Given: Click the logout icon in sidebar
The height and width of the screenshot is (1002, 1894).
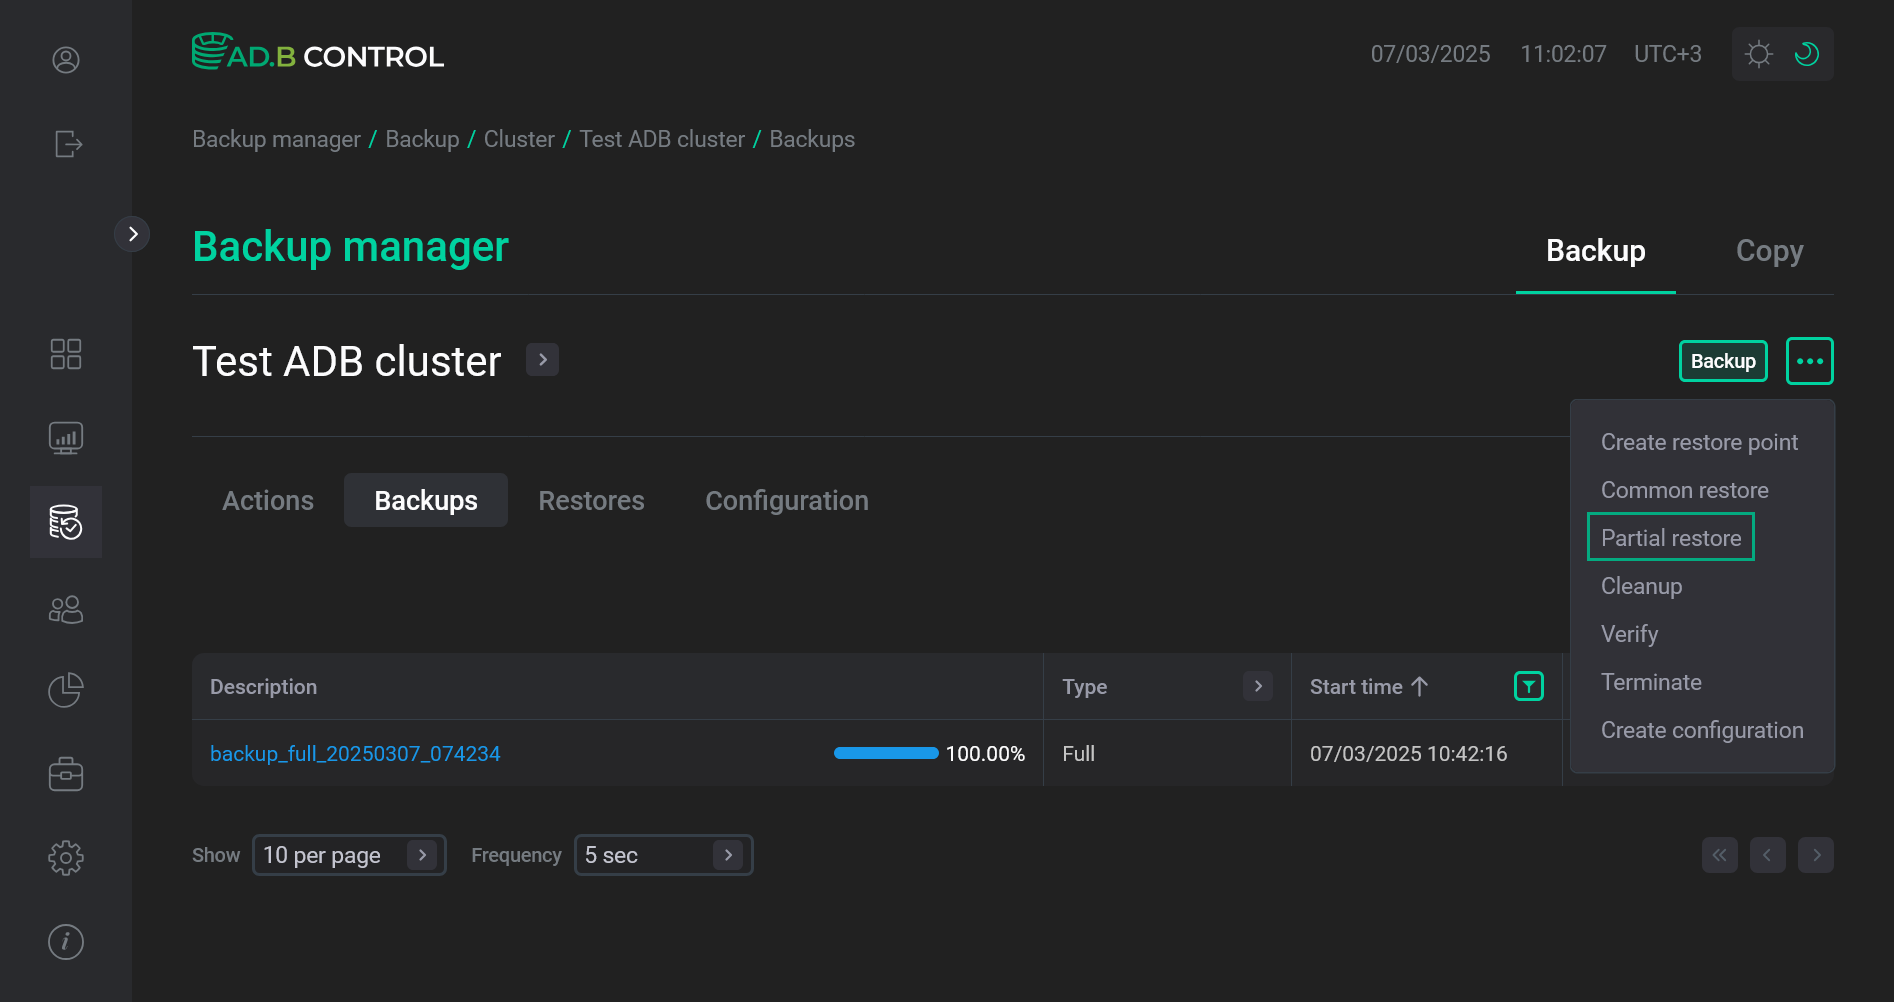Looking at the screenshot, I should [67, 144].
